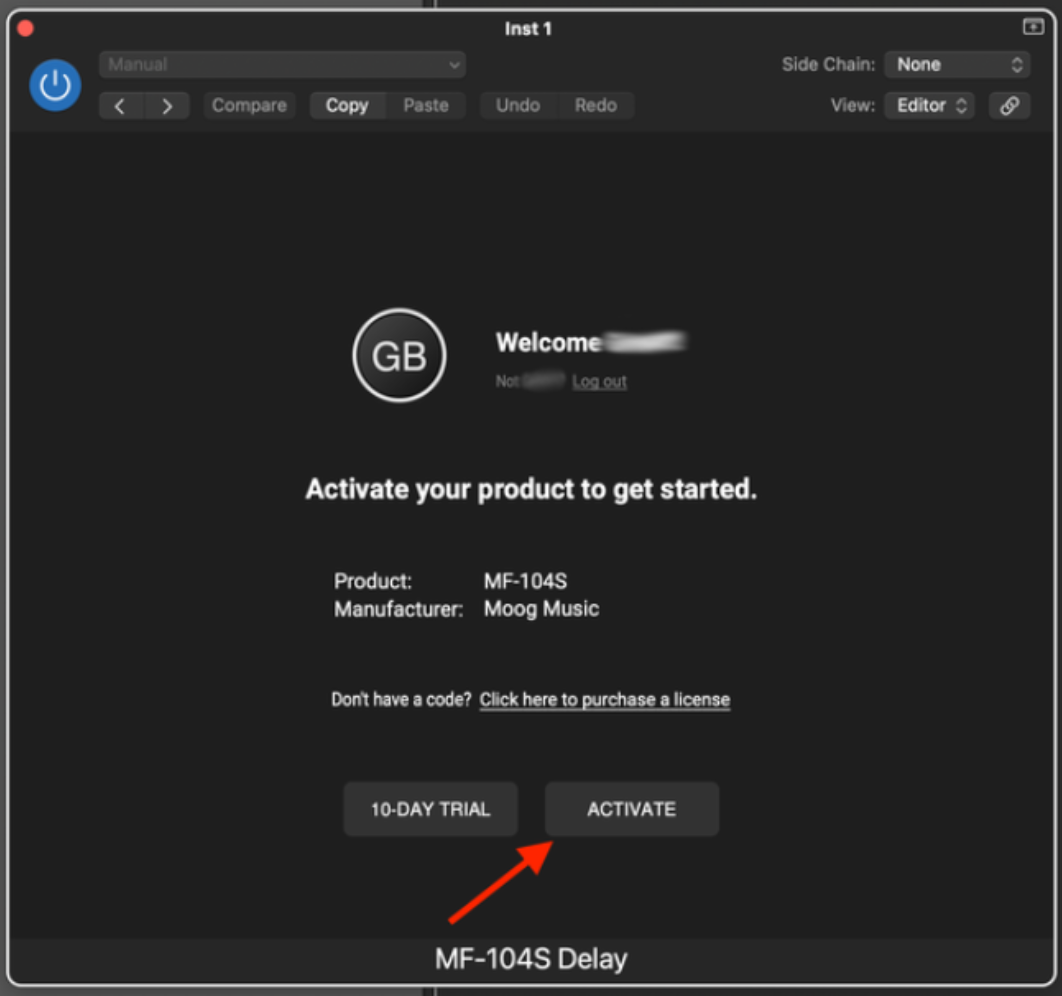Screen dimensions: 1062x996
Task: Open the View Editor dropdown
Action: tap(929, 106)
